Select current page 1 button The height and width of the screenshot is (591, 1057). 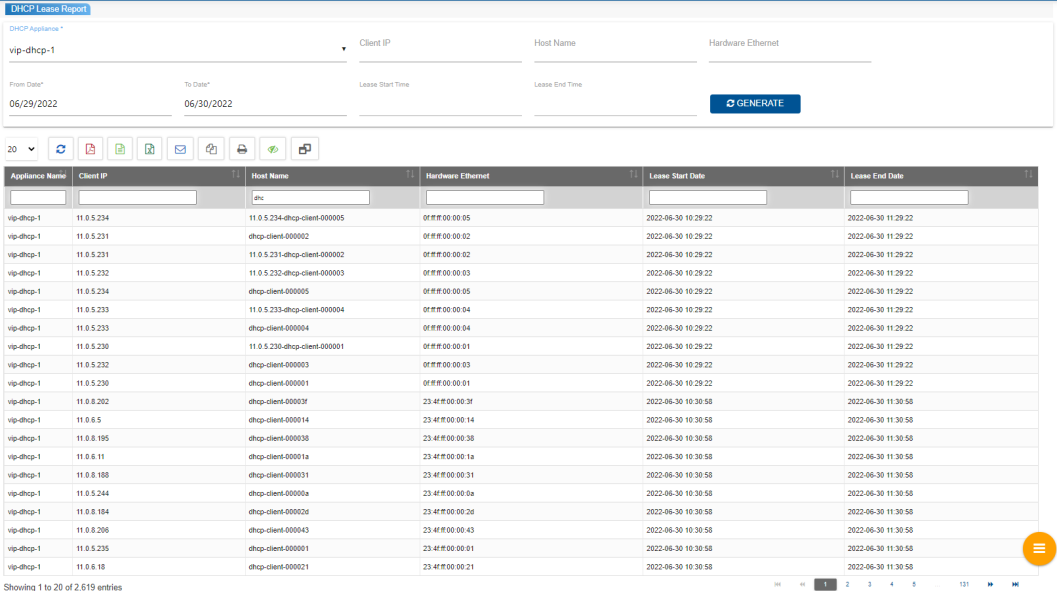click(x=825, y=584)
